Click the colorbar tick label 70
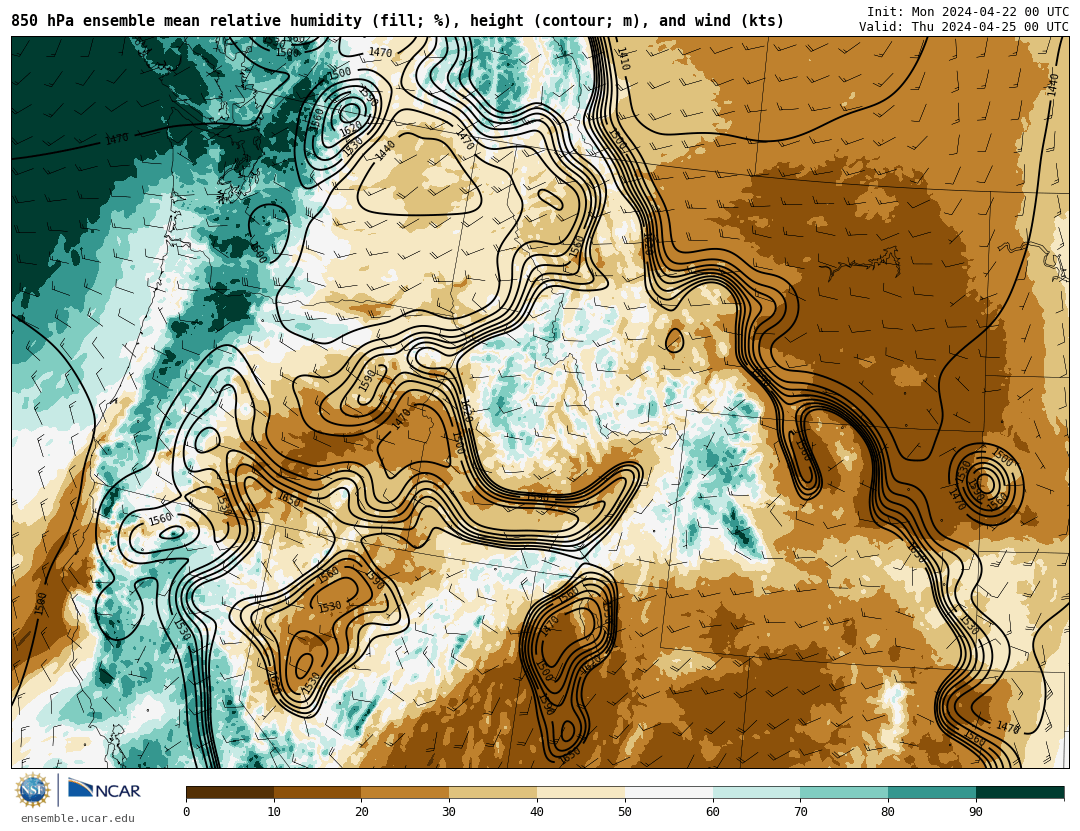 click(x=800, y=812)
